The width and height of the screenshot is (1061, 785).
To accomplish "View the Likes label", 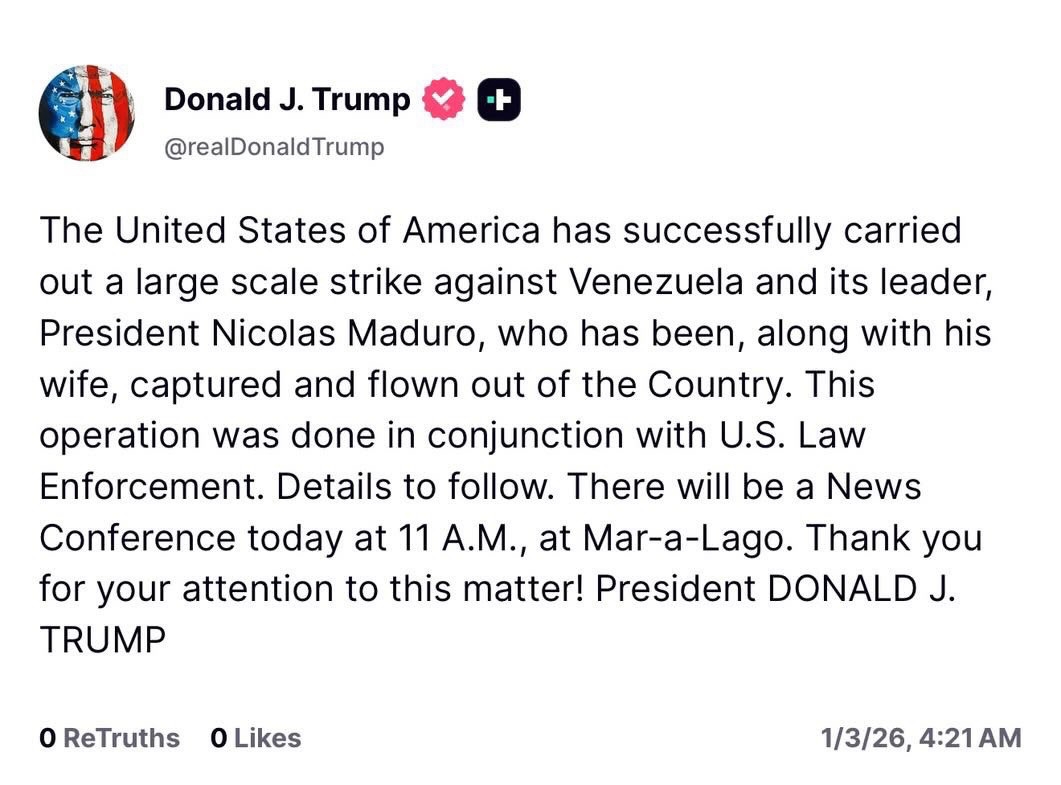I will point(267,739).
